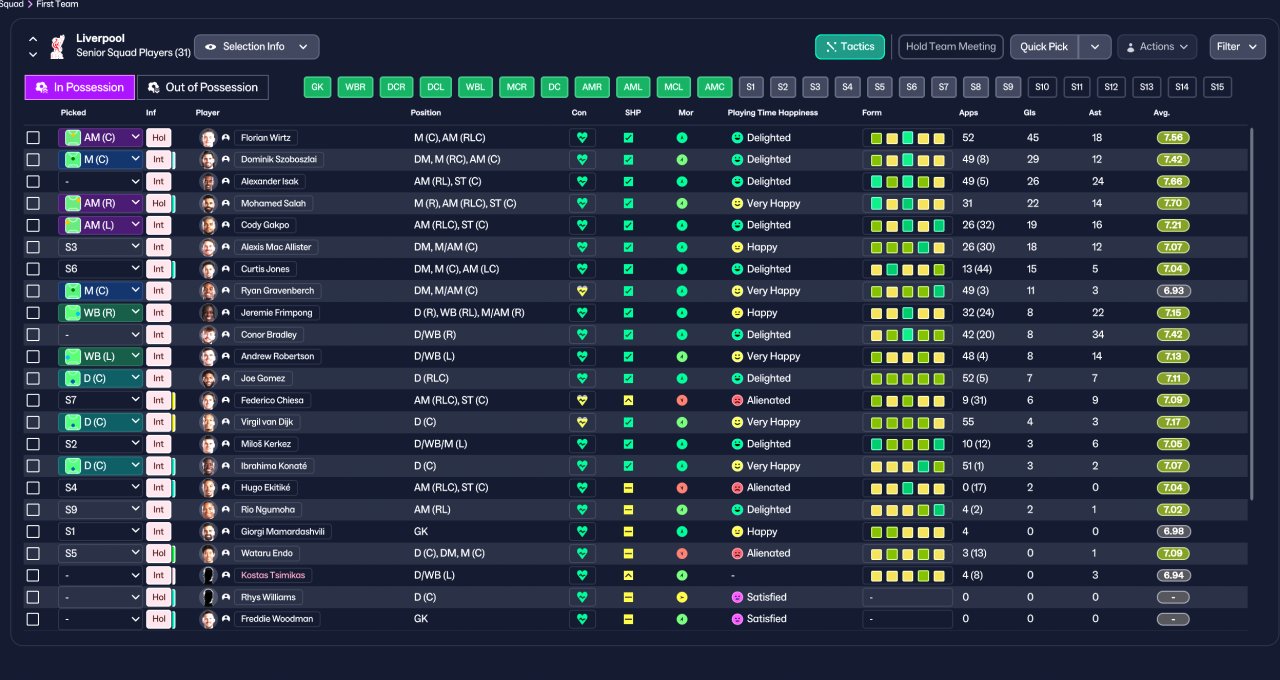This screenshot has height=680, width=1280.
Task: Expand the Filter dropdown
Action: 1238,47
